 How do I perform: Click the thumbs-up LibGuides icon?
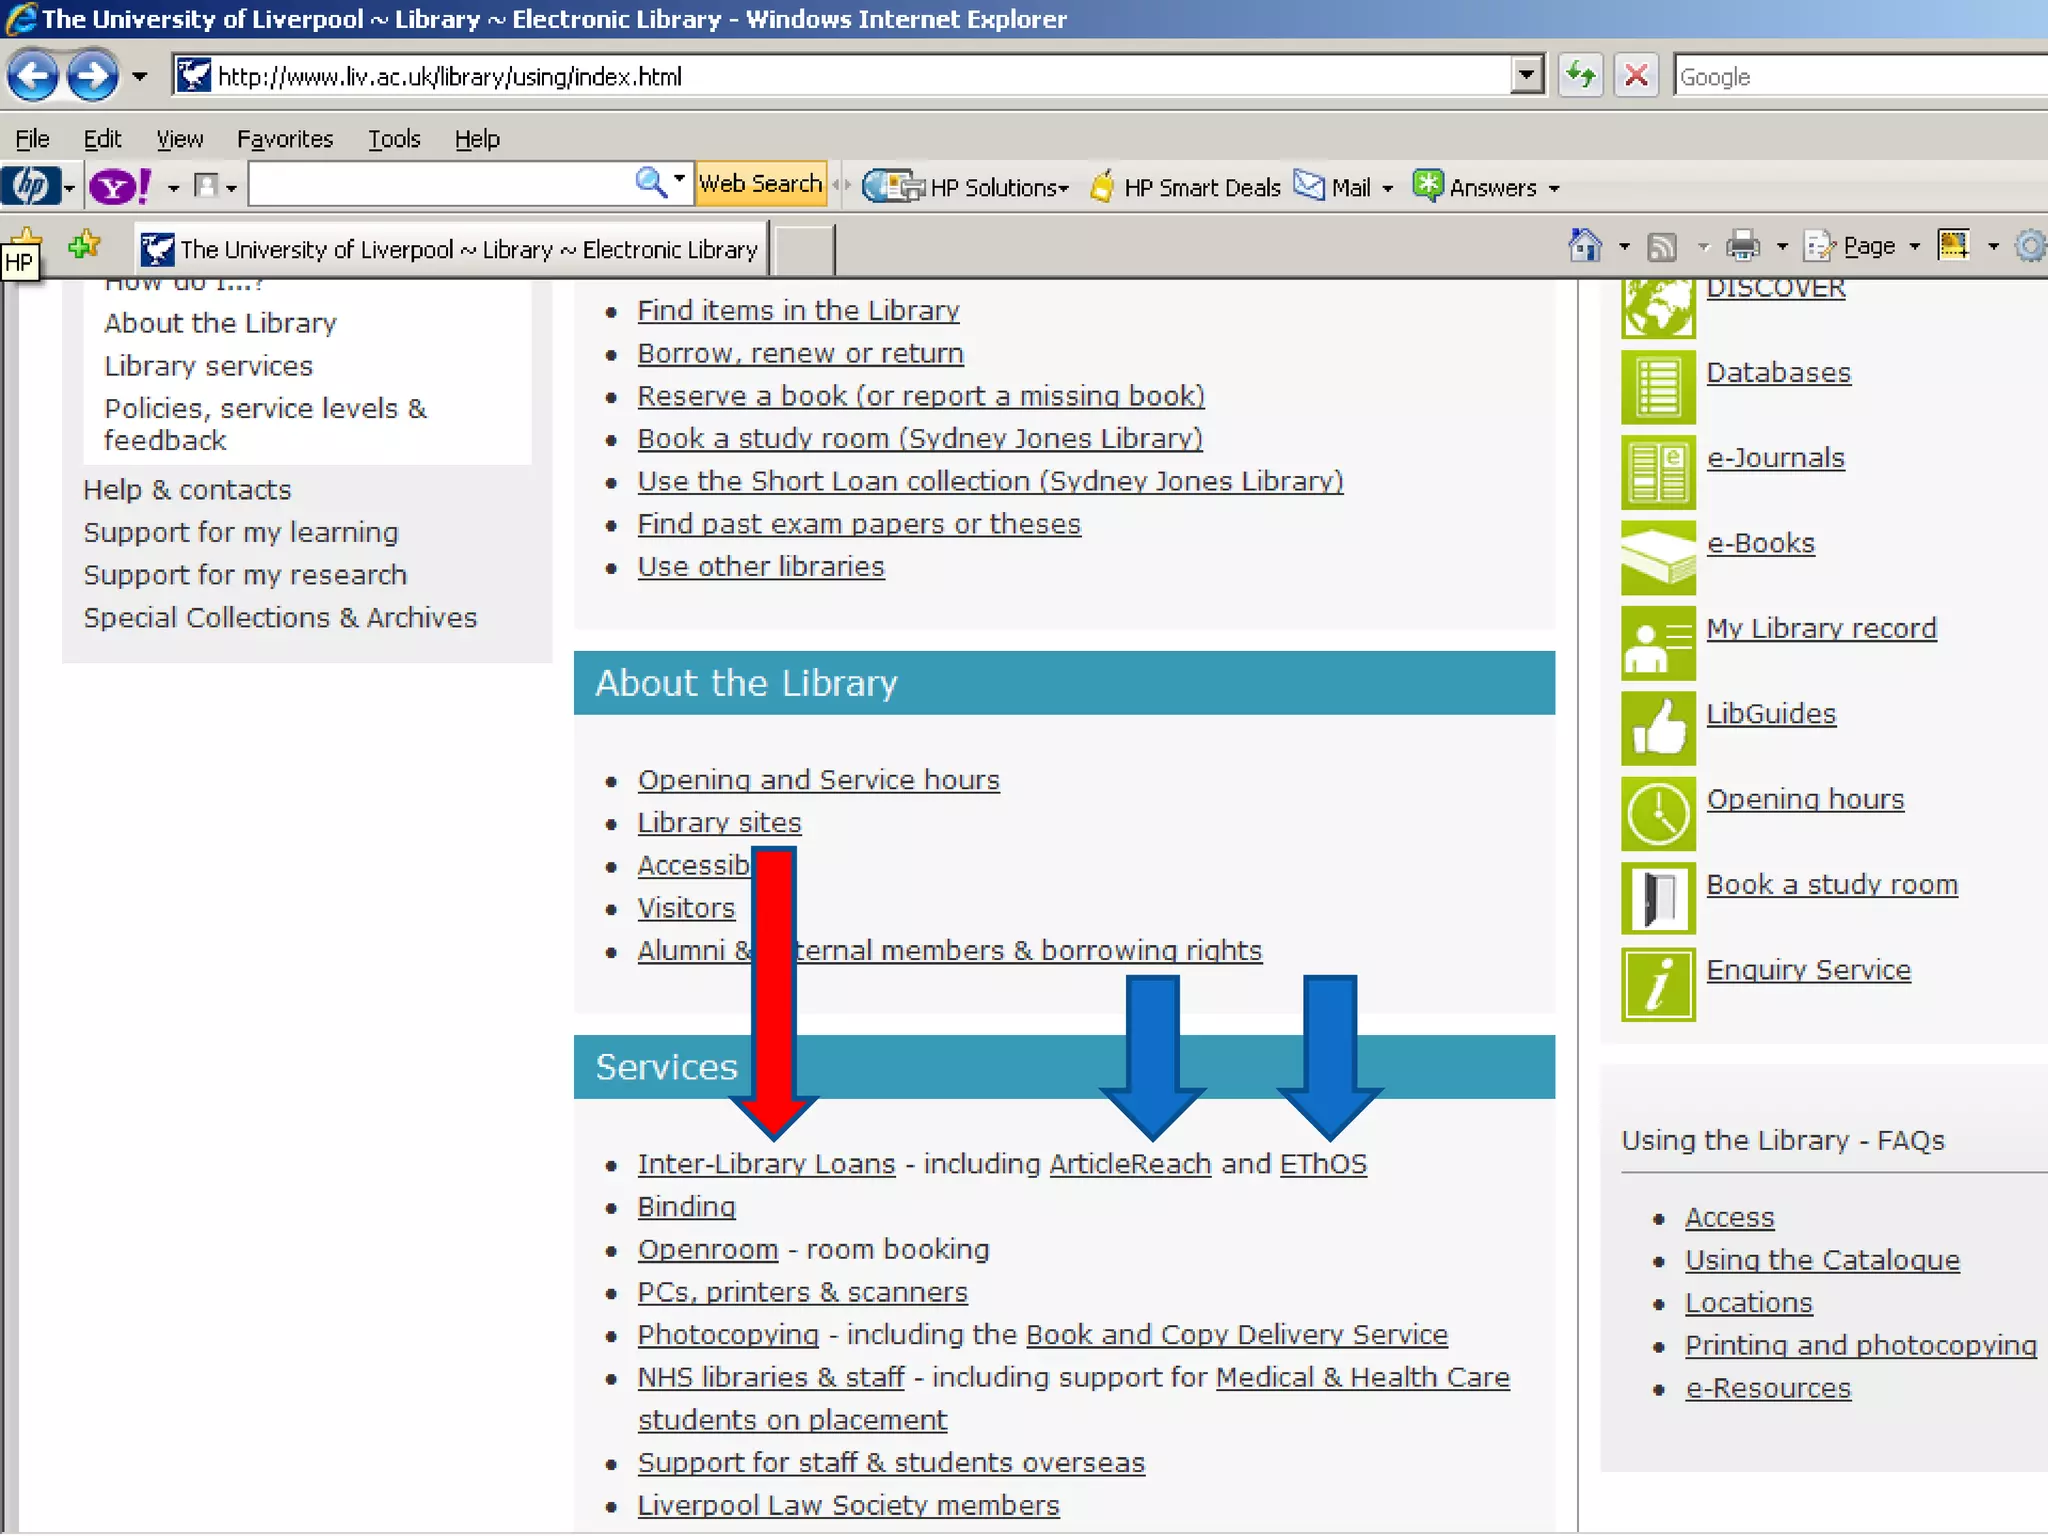(x=1658, y=729)
